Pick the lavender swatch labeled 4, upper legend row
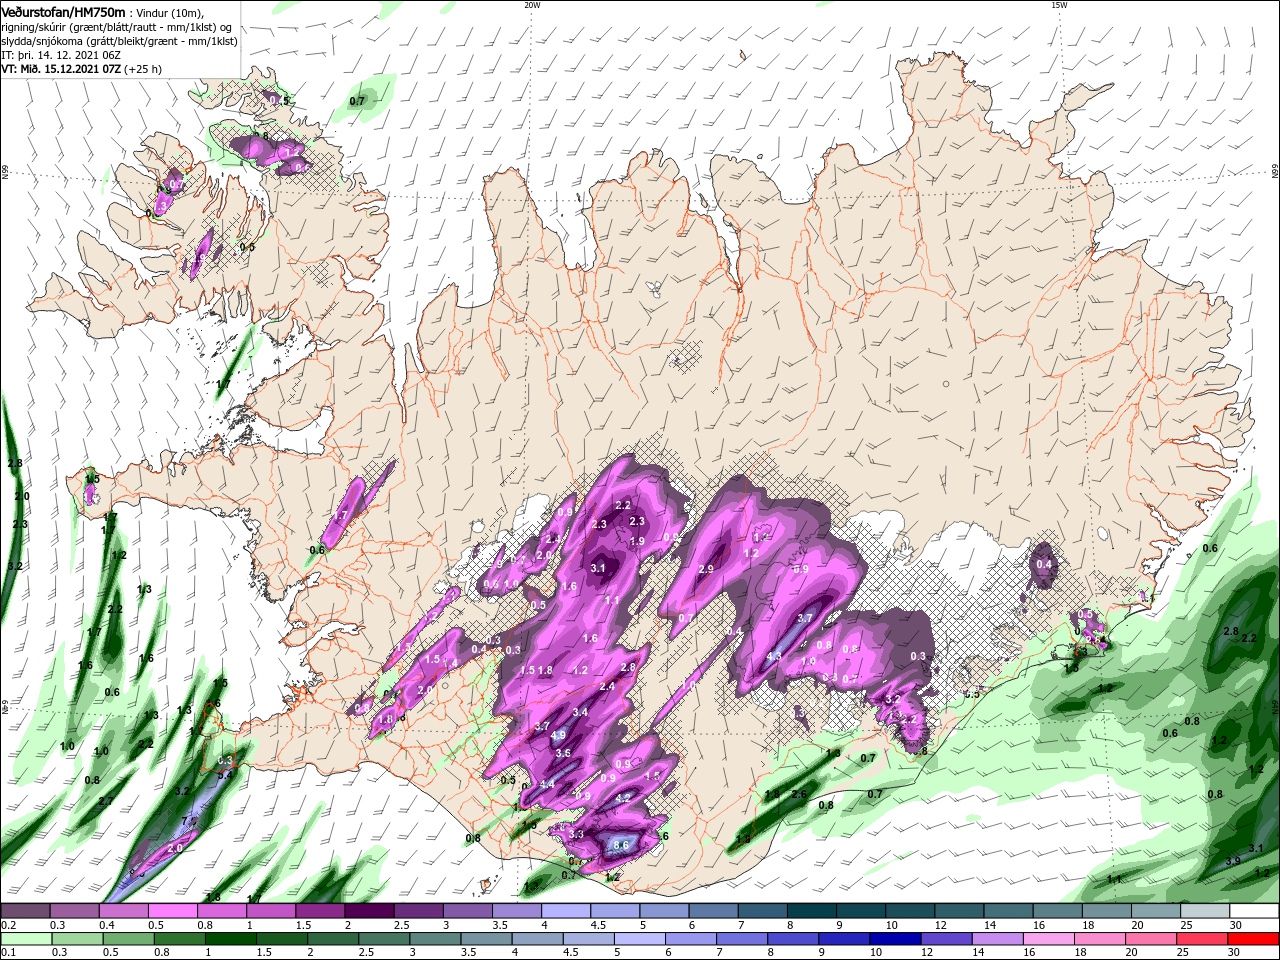 [x=565, y=911]
